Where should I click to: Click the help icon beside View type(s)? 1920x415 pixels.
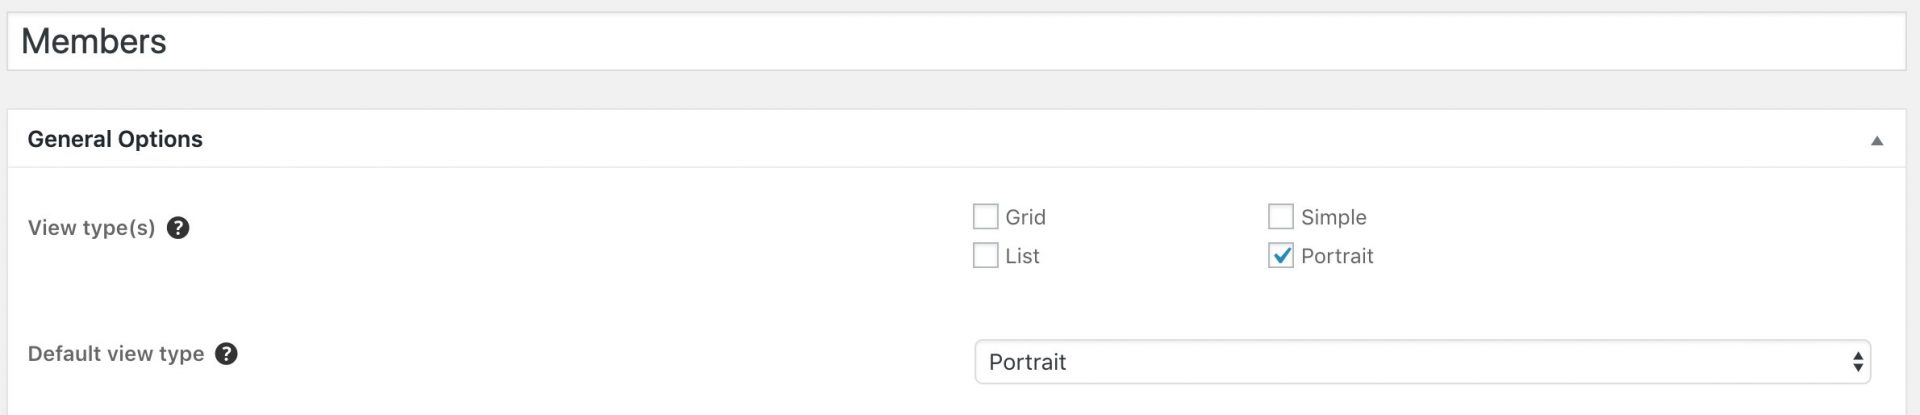178,228
